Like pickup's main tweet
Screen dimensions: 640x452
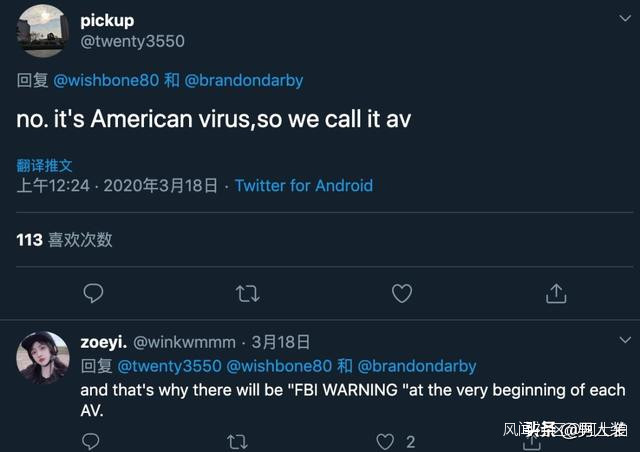(401, 293)
